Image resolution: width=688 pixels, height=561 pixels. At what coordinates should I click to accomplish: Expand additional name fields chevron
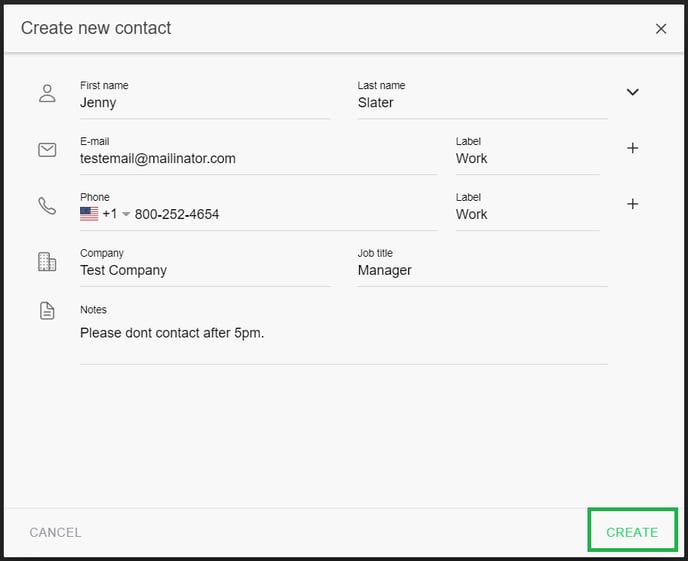(632, 92)
